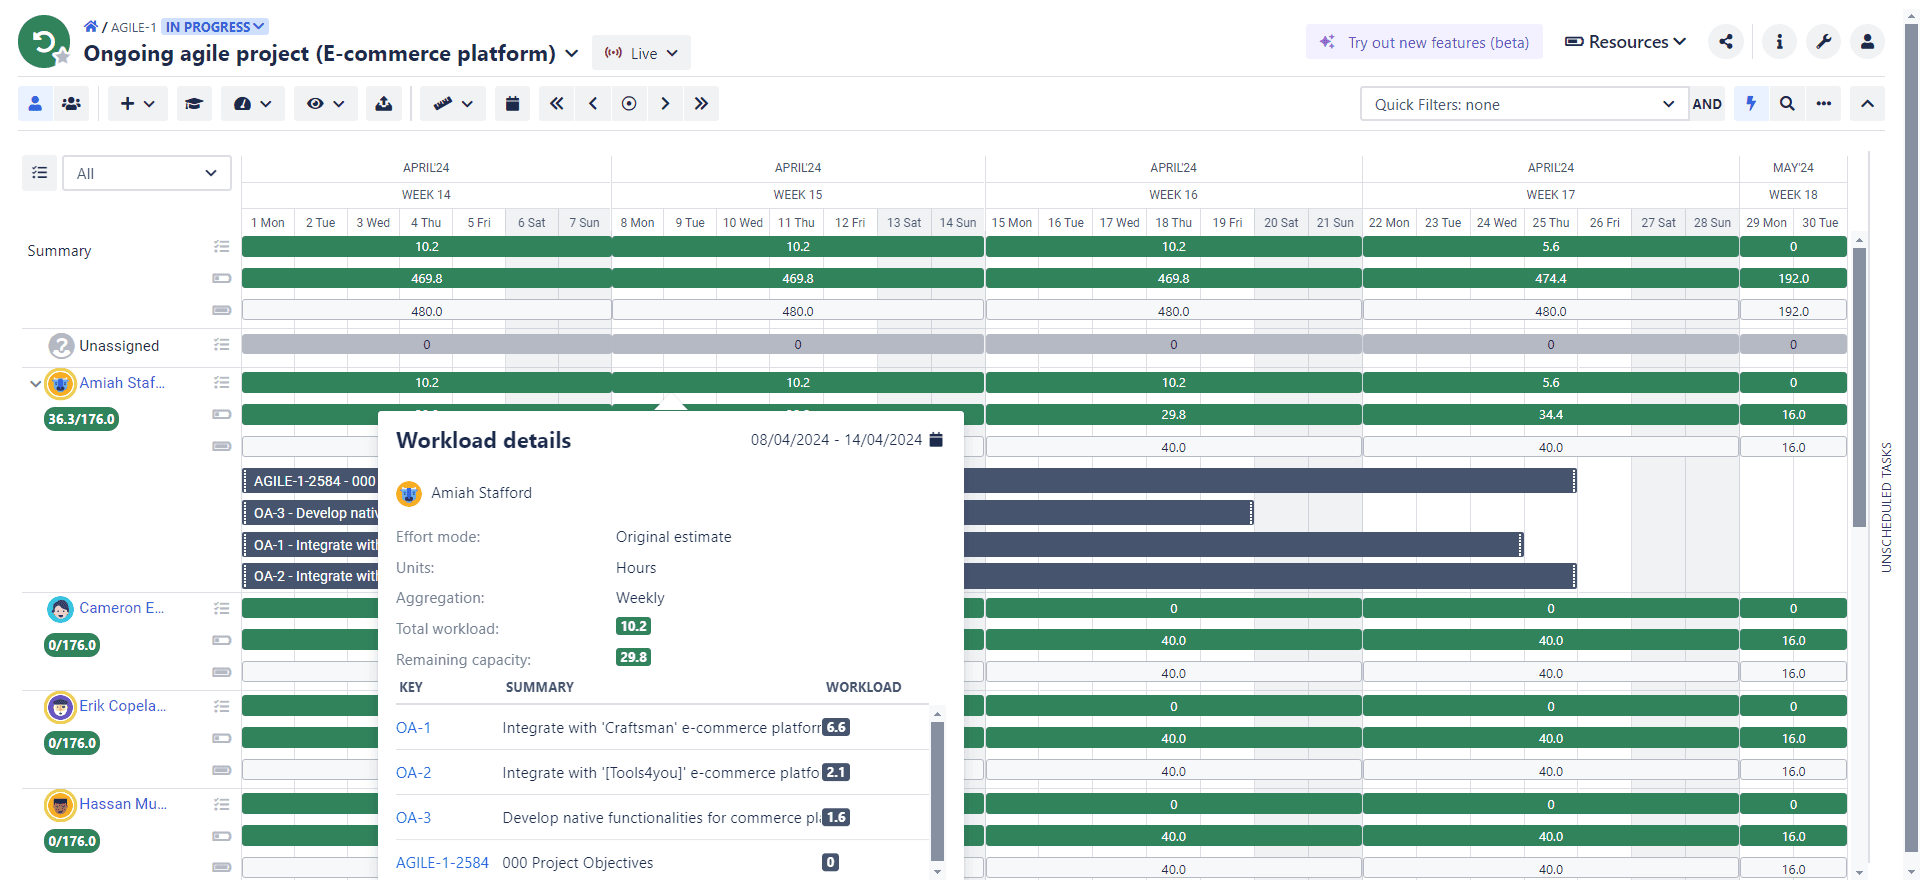
Task: Click page vertical scrollbar on right edge
Action: tap(1911, 436)
